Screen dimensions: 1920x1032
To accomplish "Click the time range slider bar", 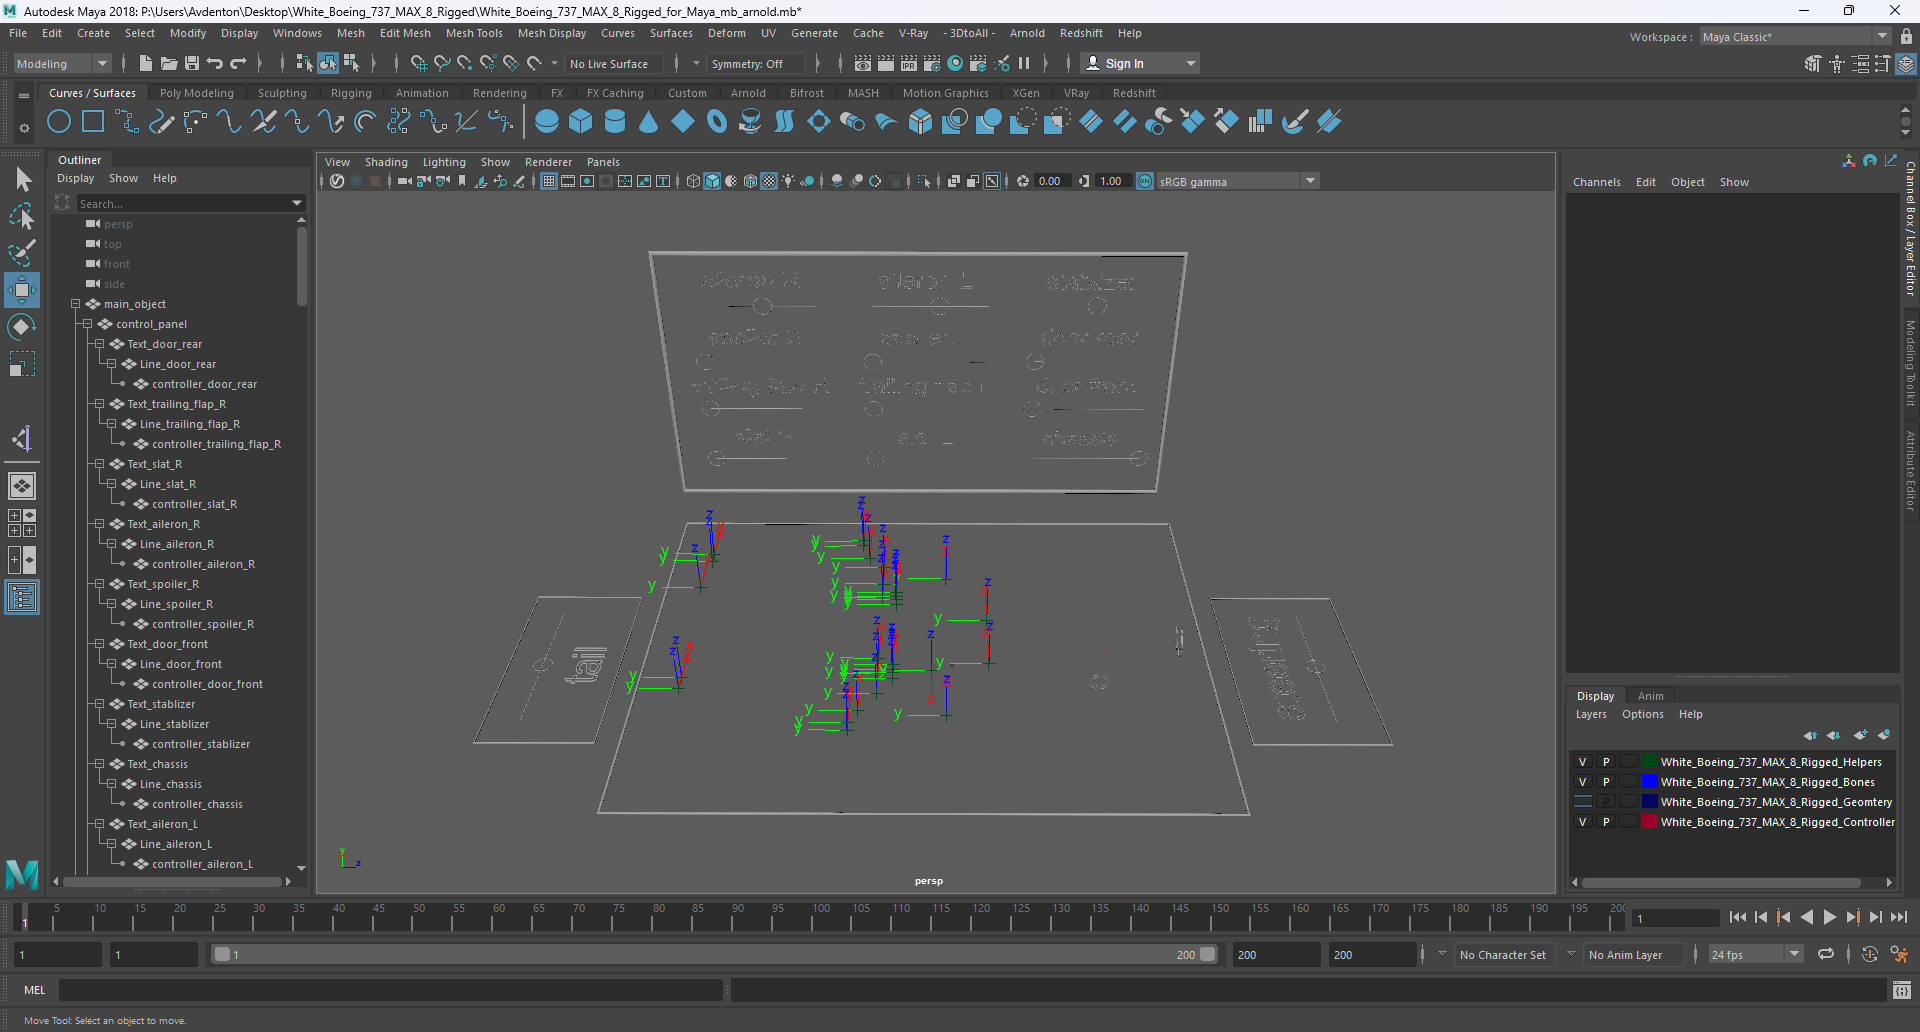I will [714, 955].
